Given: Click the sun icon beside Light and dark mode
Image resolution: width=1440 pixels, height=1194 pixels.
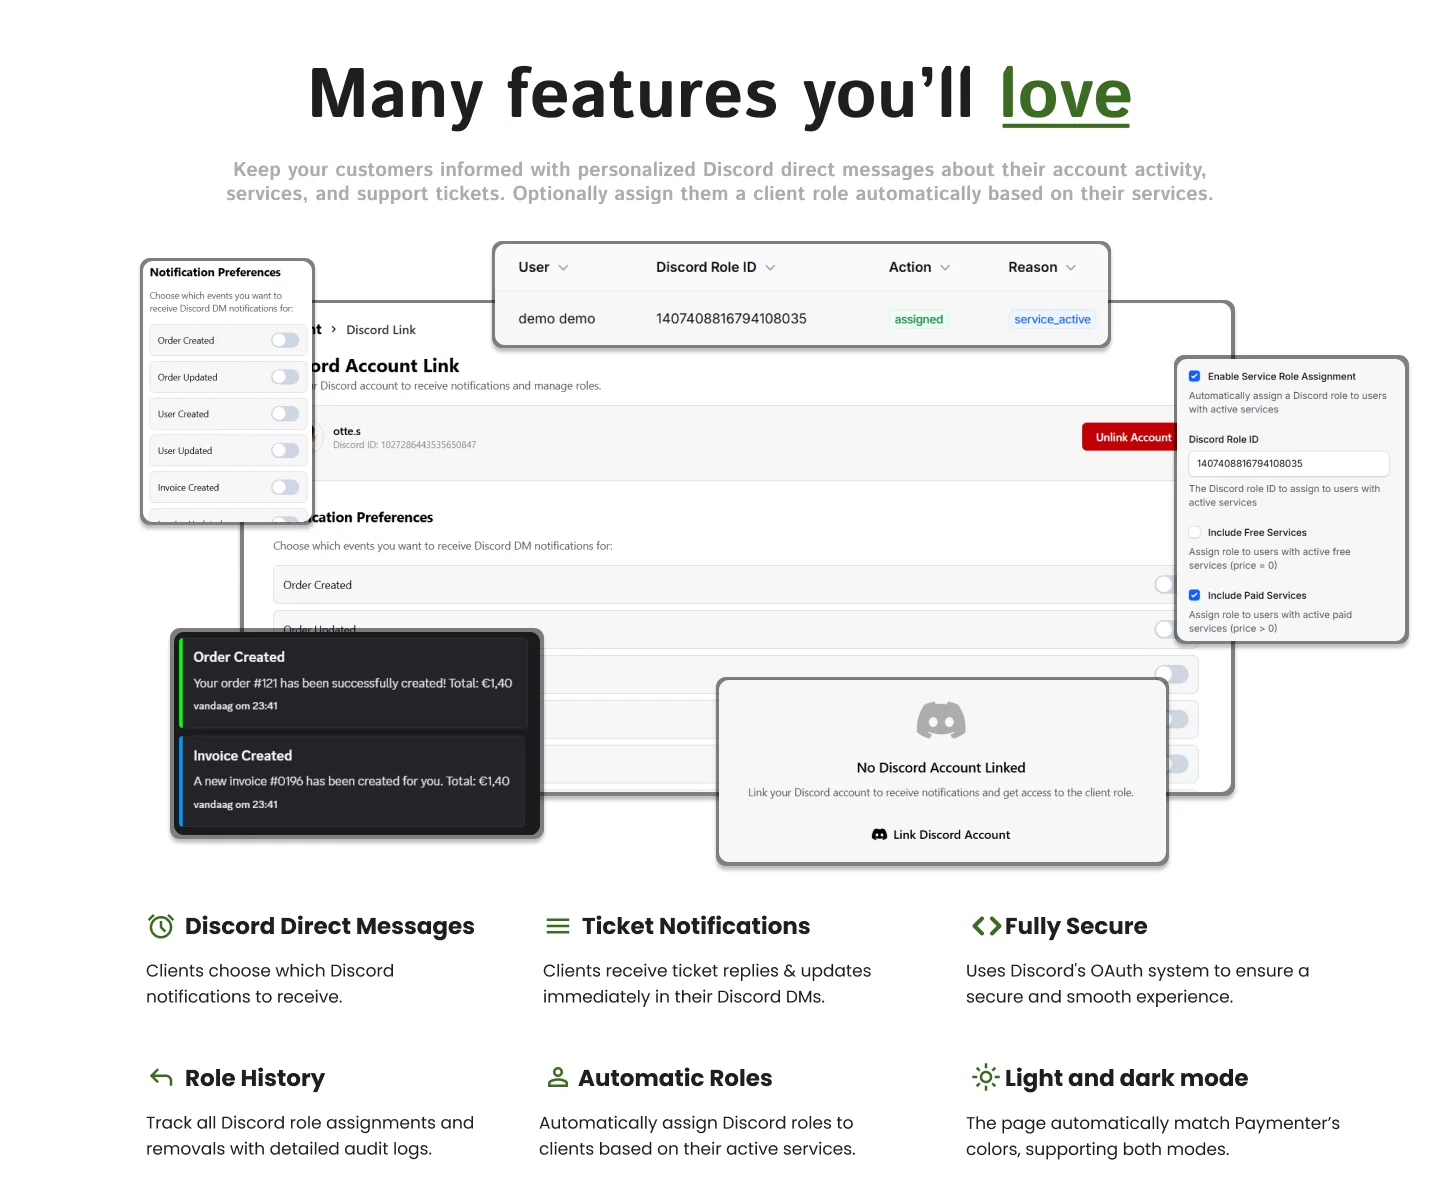Looking at the screenshot, I should (985, 1077).
